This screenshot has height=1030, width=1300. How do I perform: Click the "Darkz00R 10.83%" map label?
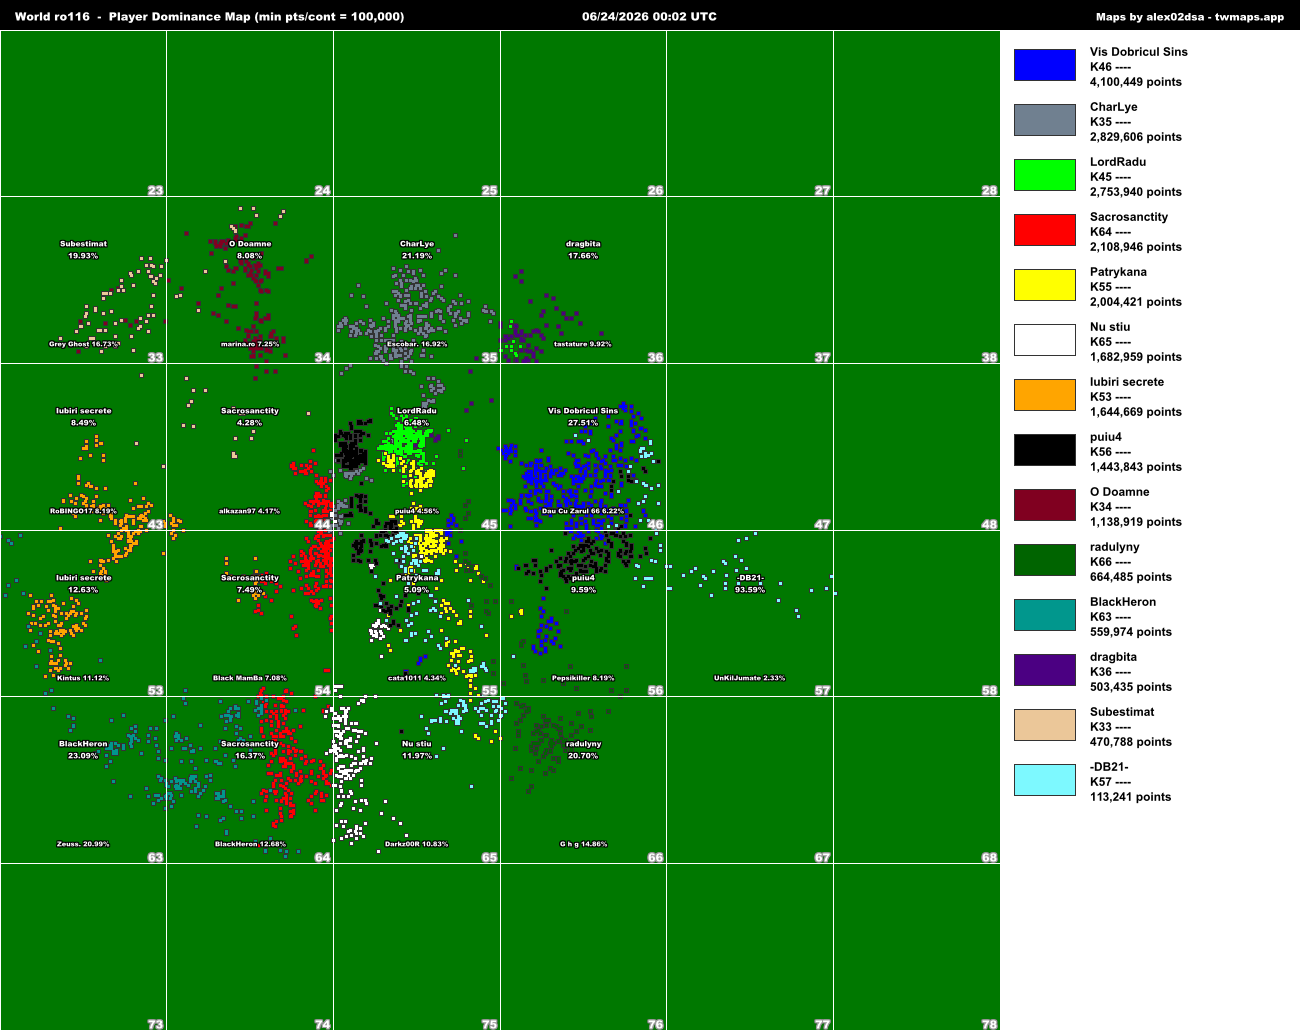(417, 844)
